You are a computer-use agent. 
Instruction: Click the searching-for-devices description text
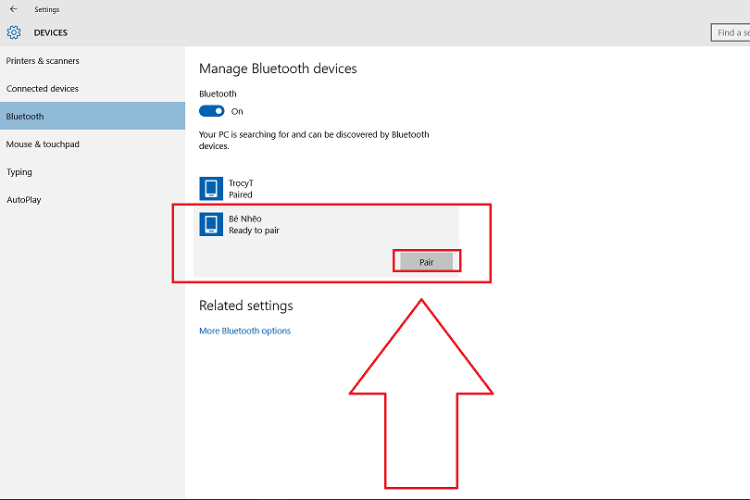[x=314, y=140]
